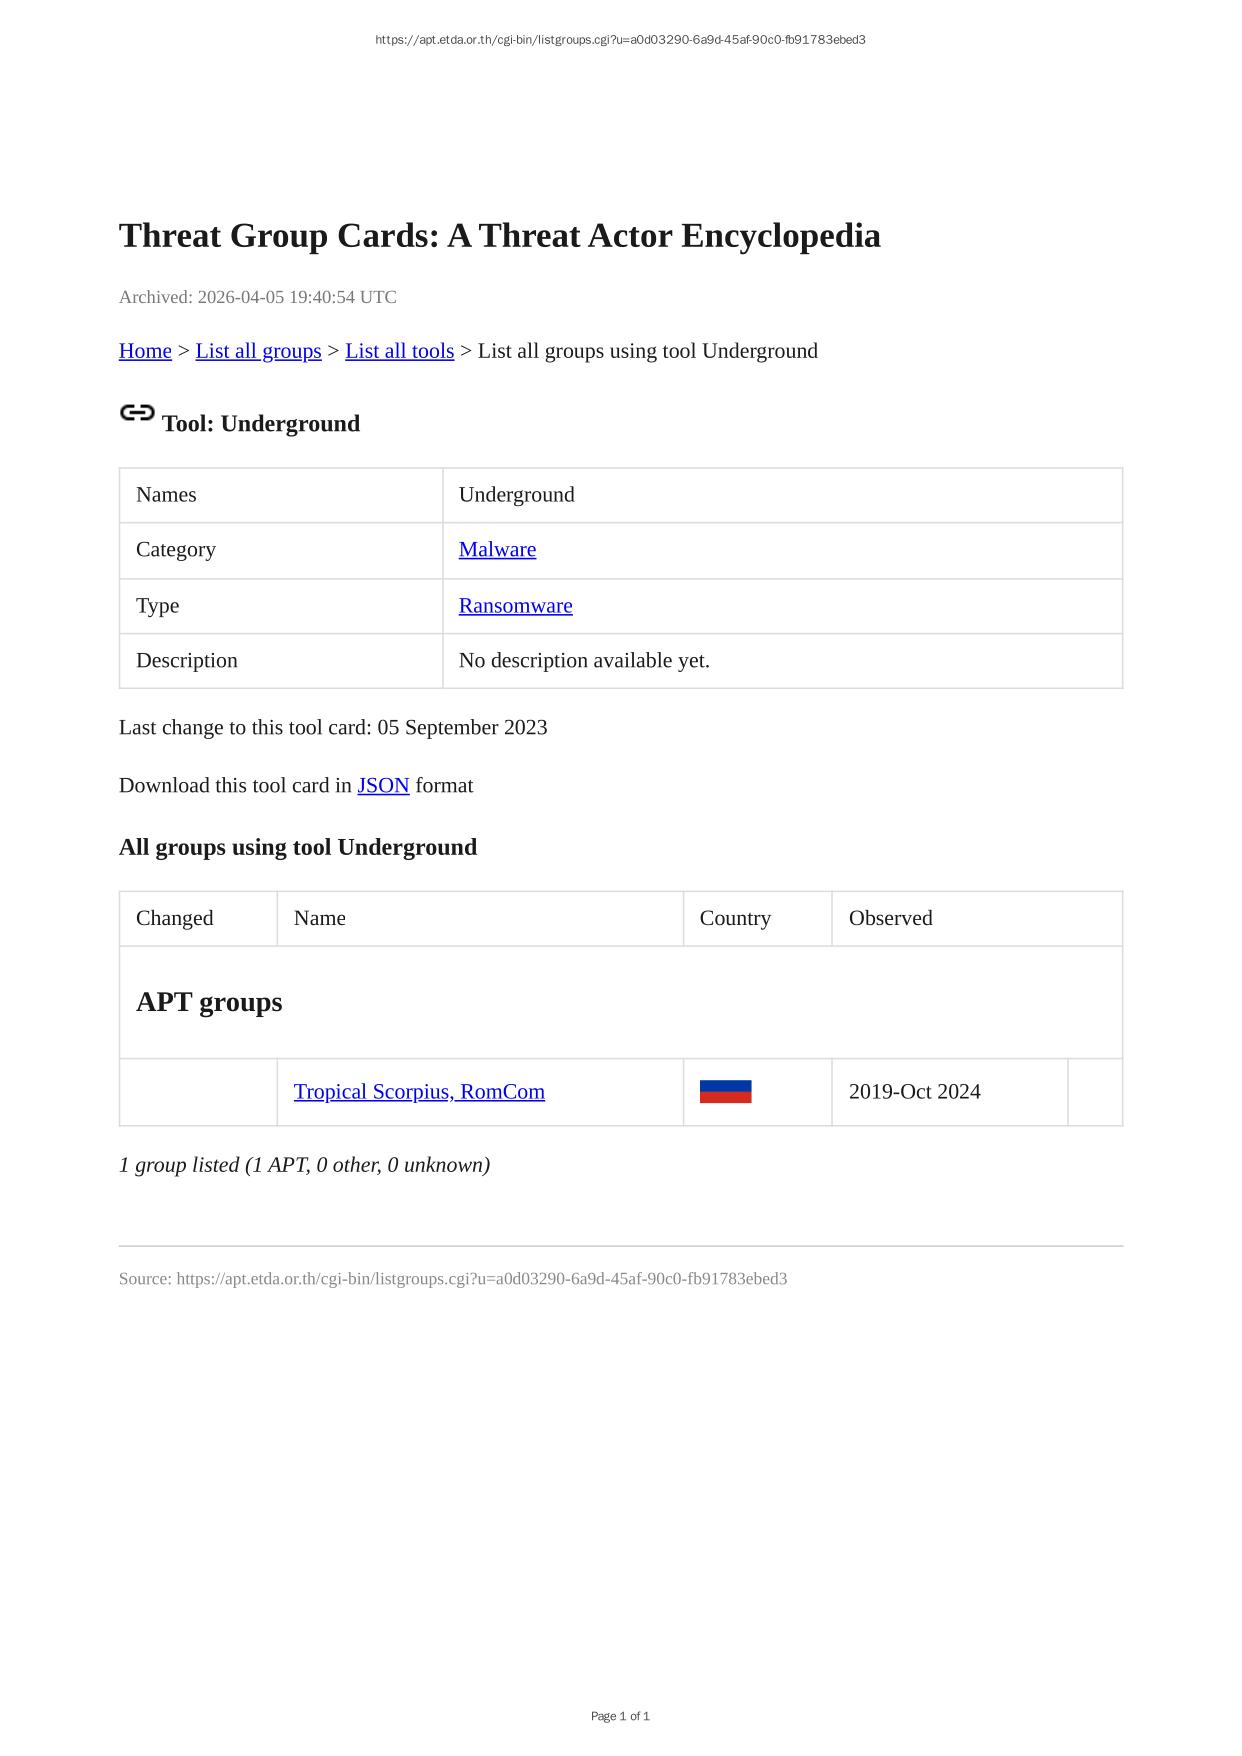Screen dimensions: 1242x1756
Task: Click the Observed column header
Action: (x=890, y=919)
